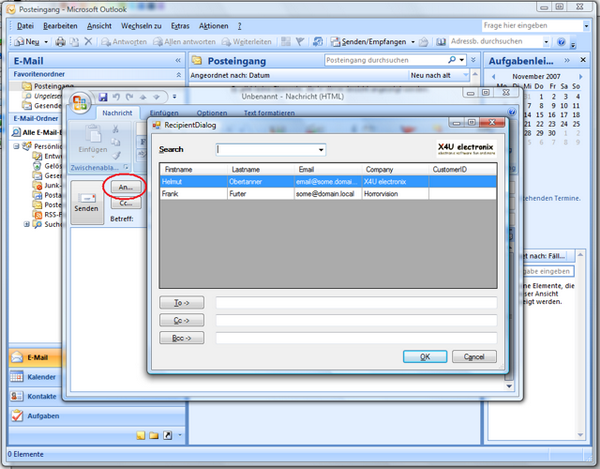This screenshot has width=600, height=469.
Task: Open the Neu button dropdown arrow
Action: (46, 42)
